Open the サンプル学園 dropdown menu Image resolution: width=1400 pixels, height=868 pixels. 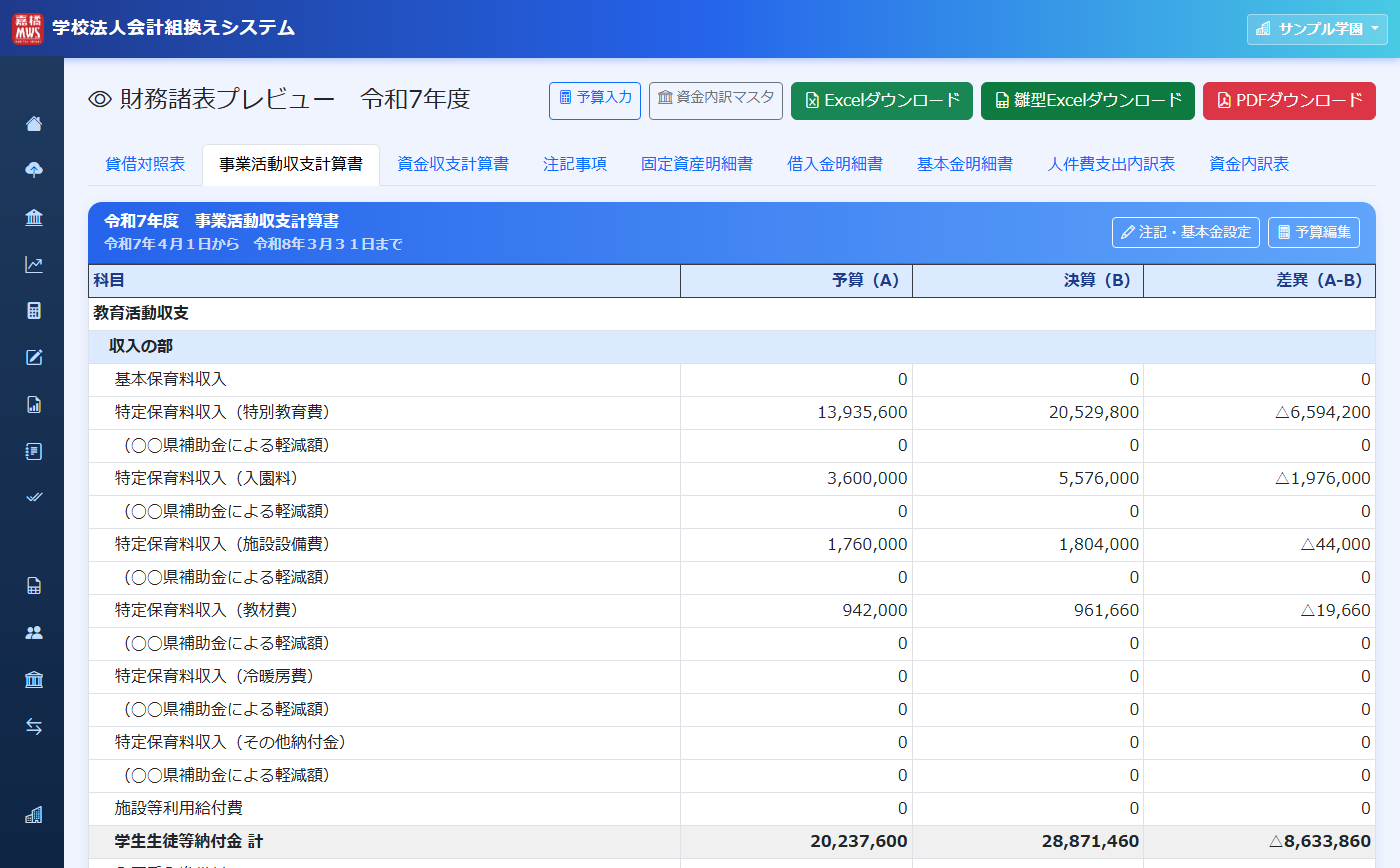pyautogui.click(x=1317, y=29)
